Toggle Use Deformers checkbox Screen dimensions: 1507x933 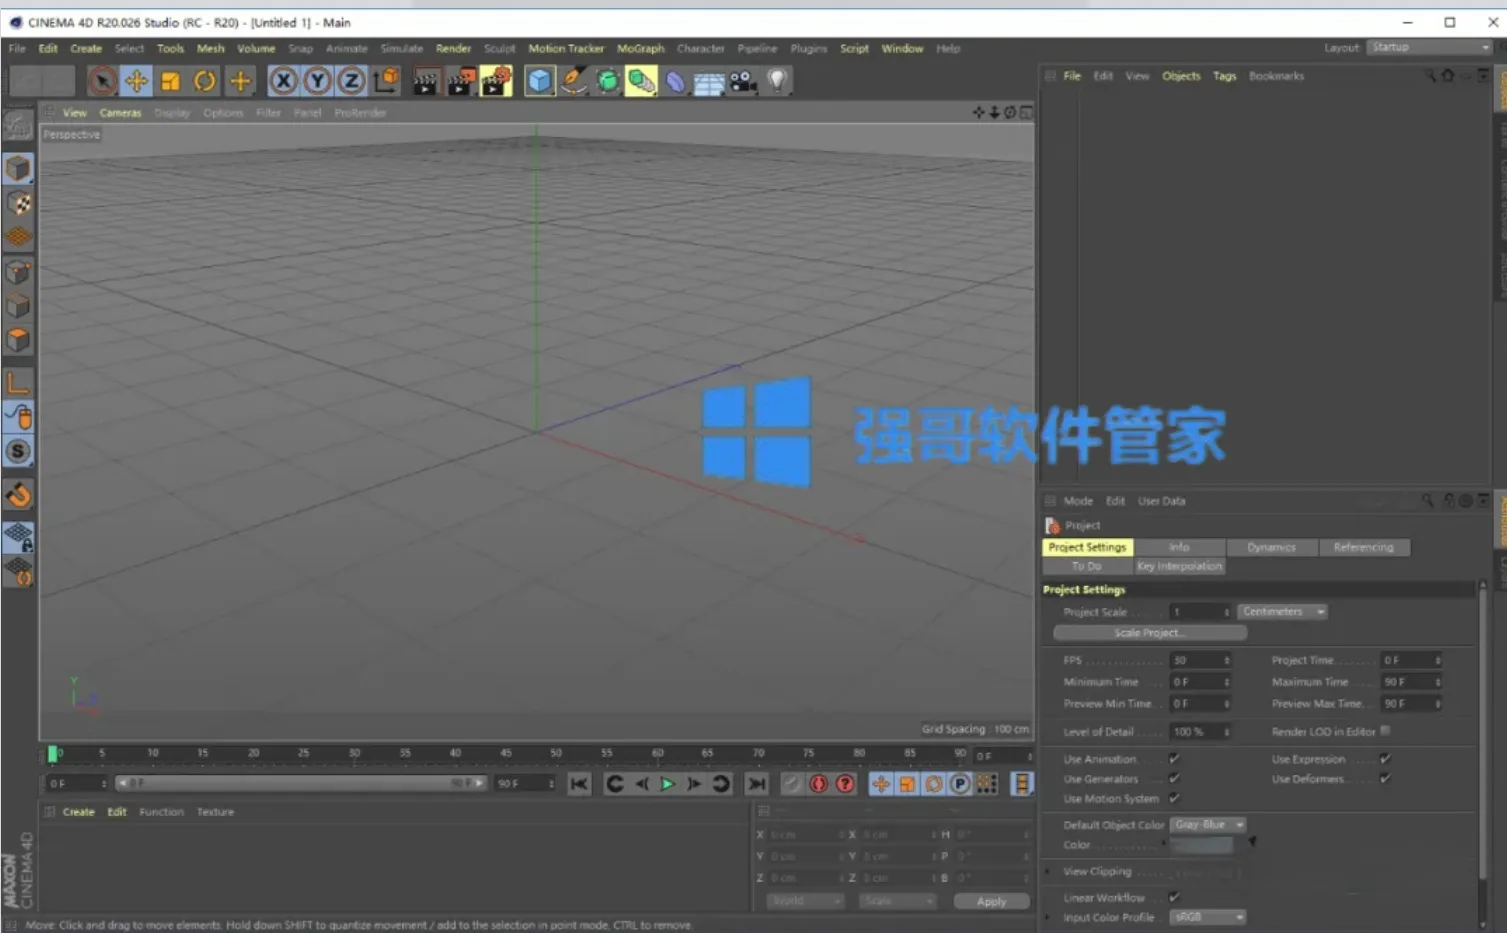pos(1385,778)
